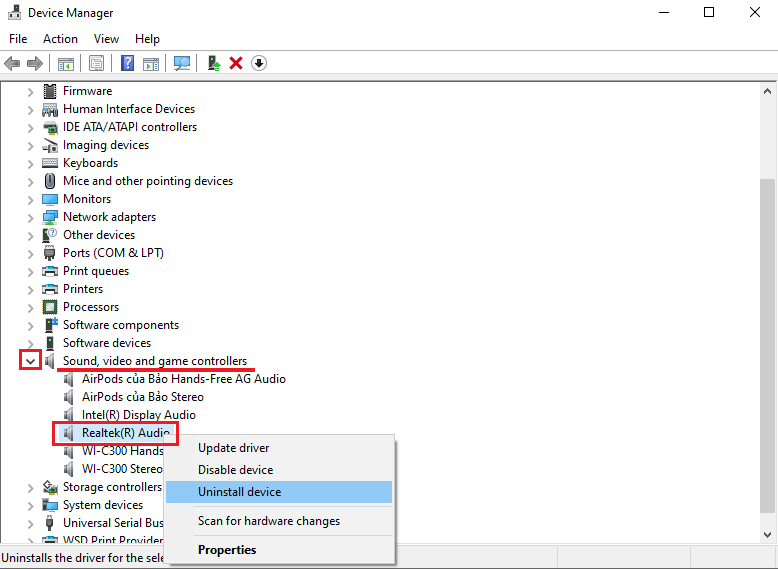Select the Monitors category label
This screenshot has height=569, width=778.
coord(87,199)
